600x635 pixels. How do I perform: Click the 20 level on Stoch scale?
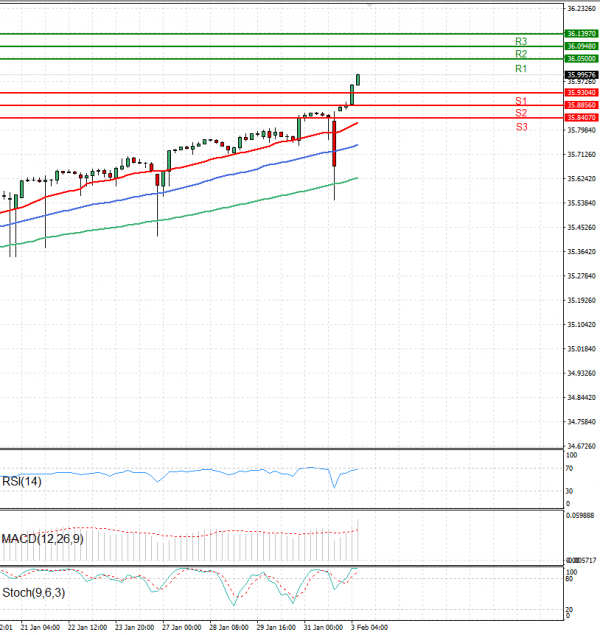[x=569, y=609]
